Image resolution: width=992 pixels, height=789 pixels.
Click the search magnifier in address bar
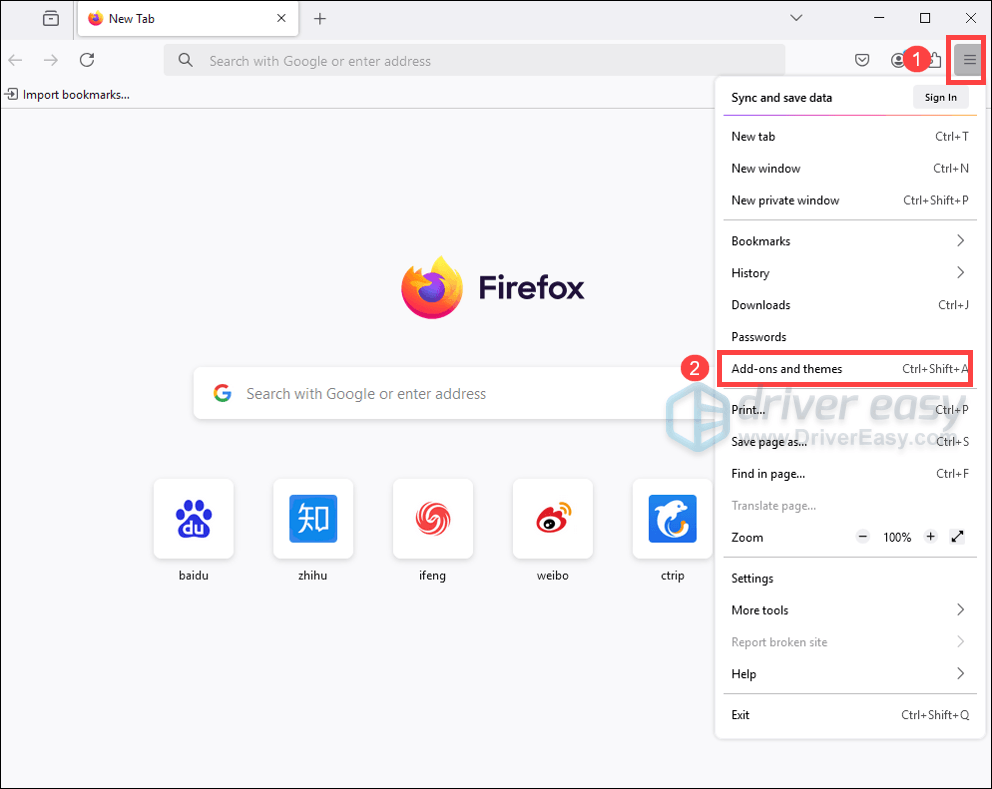click(185, 60)
